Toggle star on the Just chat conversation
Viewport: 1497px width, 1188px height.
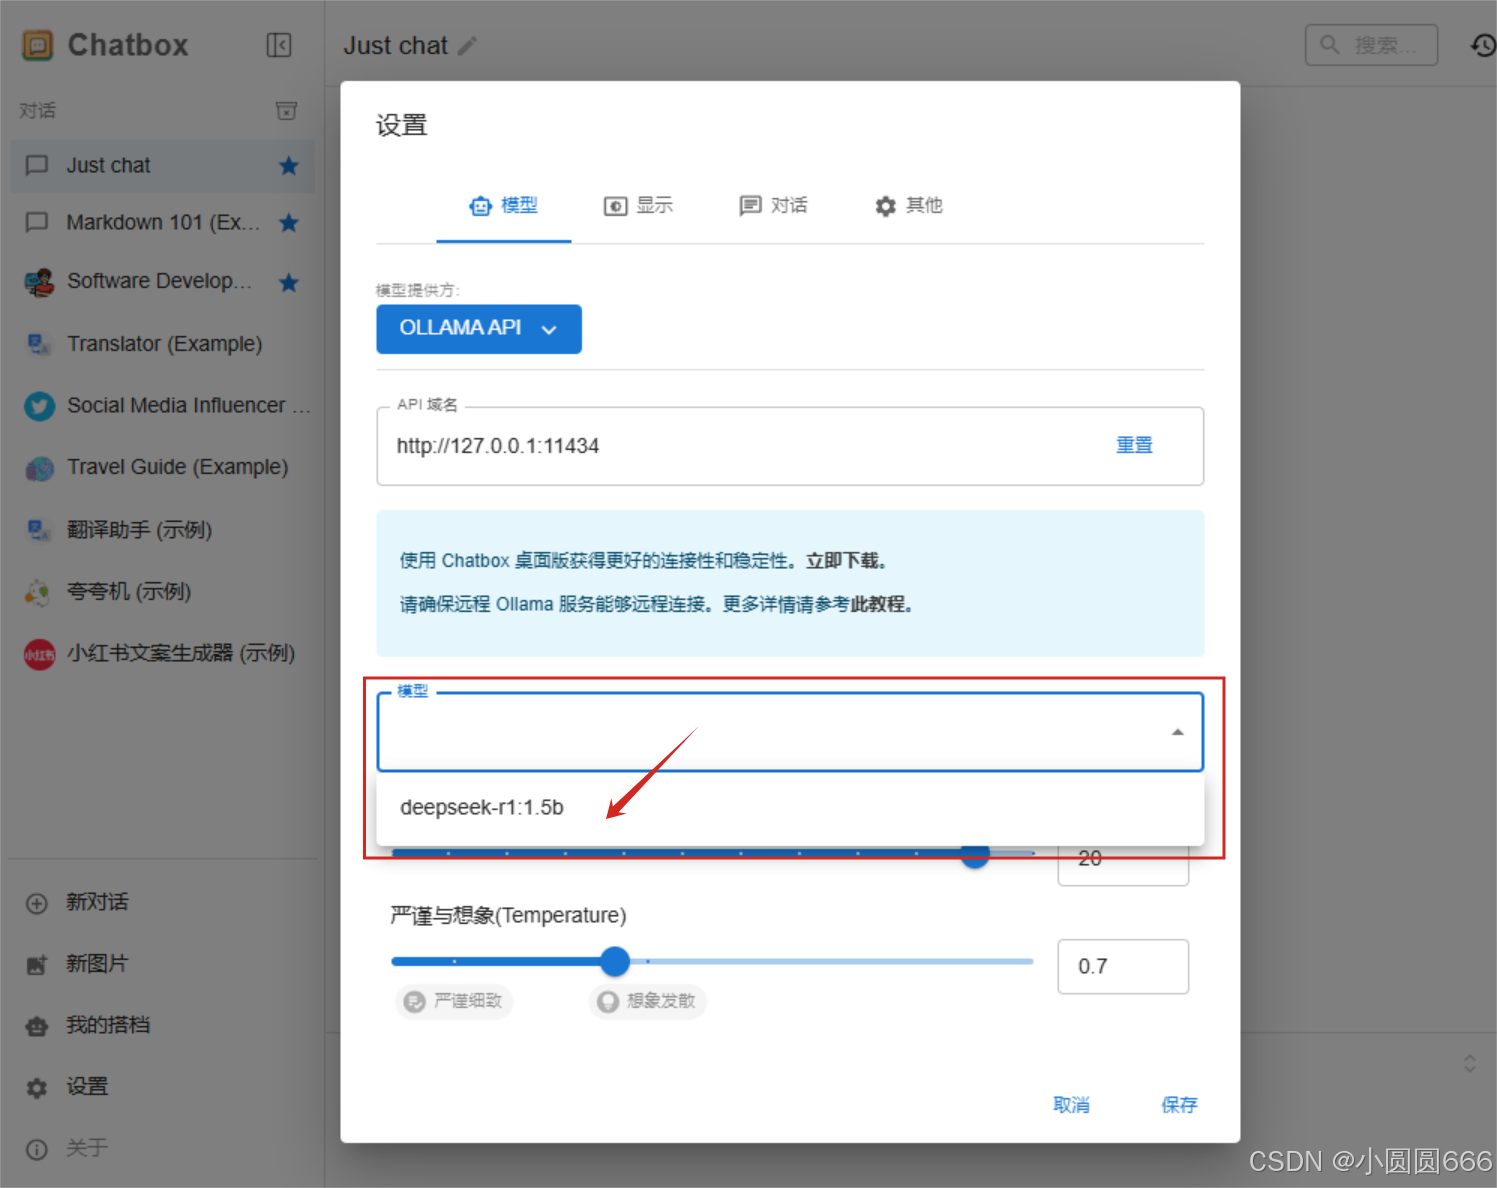[x=289, y=166]
